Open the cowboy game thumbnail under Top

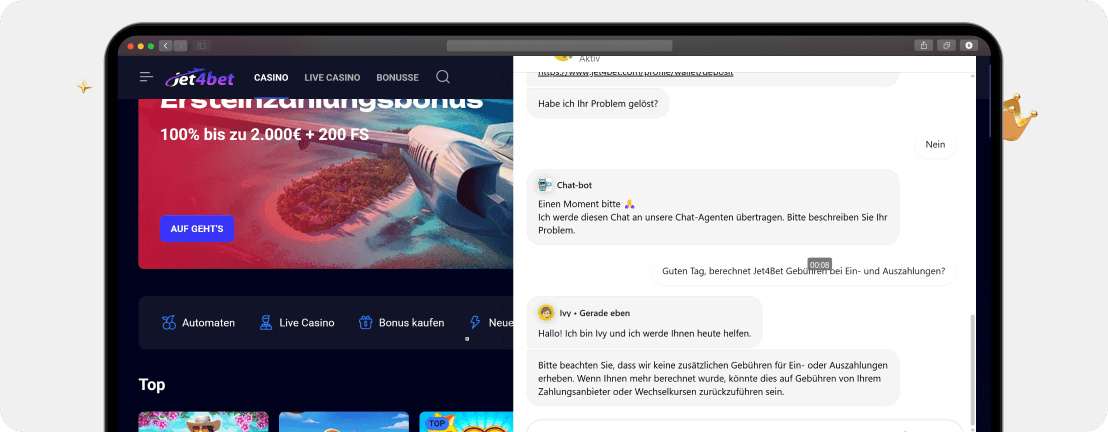coord(204,421)
